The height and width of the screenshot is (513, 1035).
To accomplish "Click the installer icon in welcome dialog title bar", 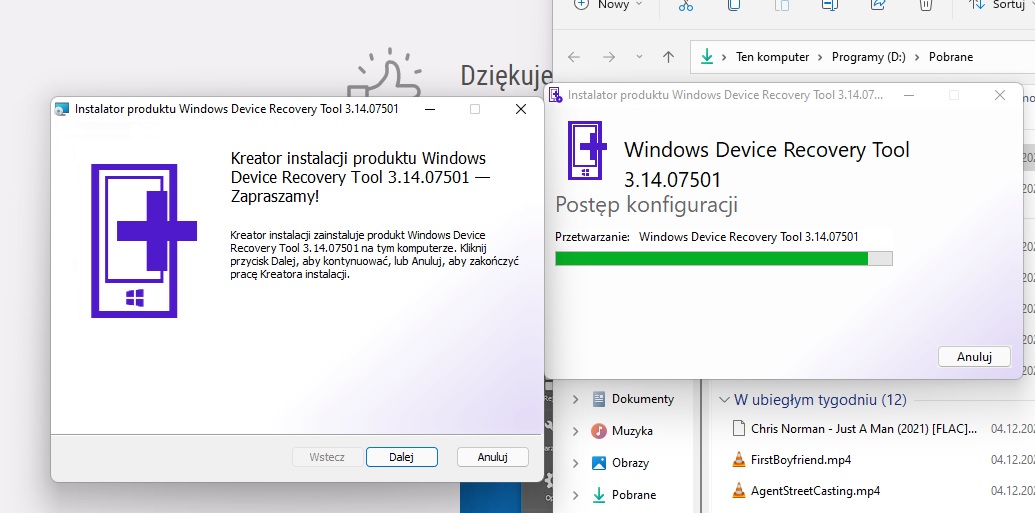I will click(x=62, y=109).
